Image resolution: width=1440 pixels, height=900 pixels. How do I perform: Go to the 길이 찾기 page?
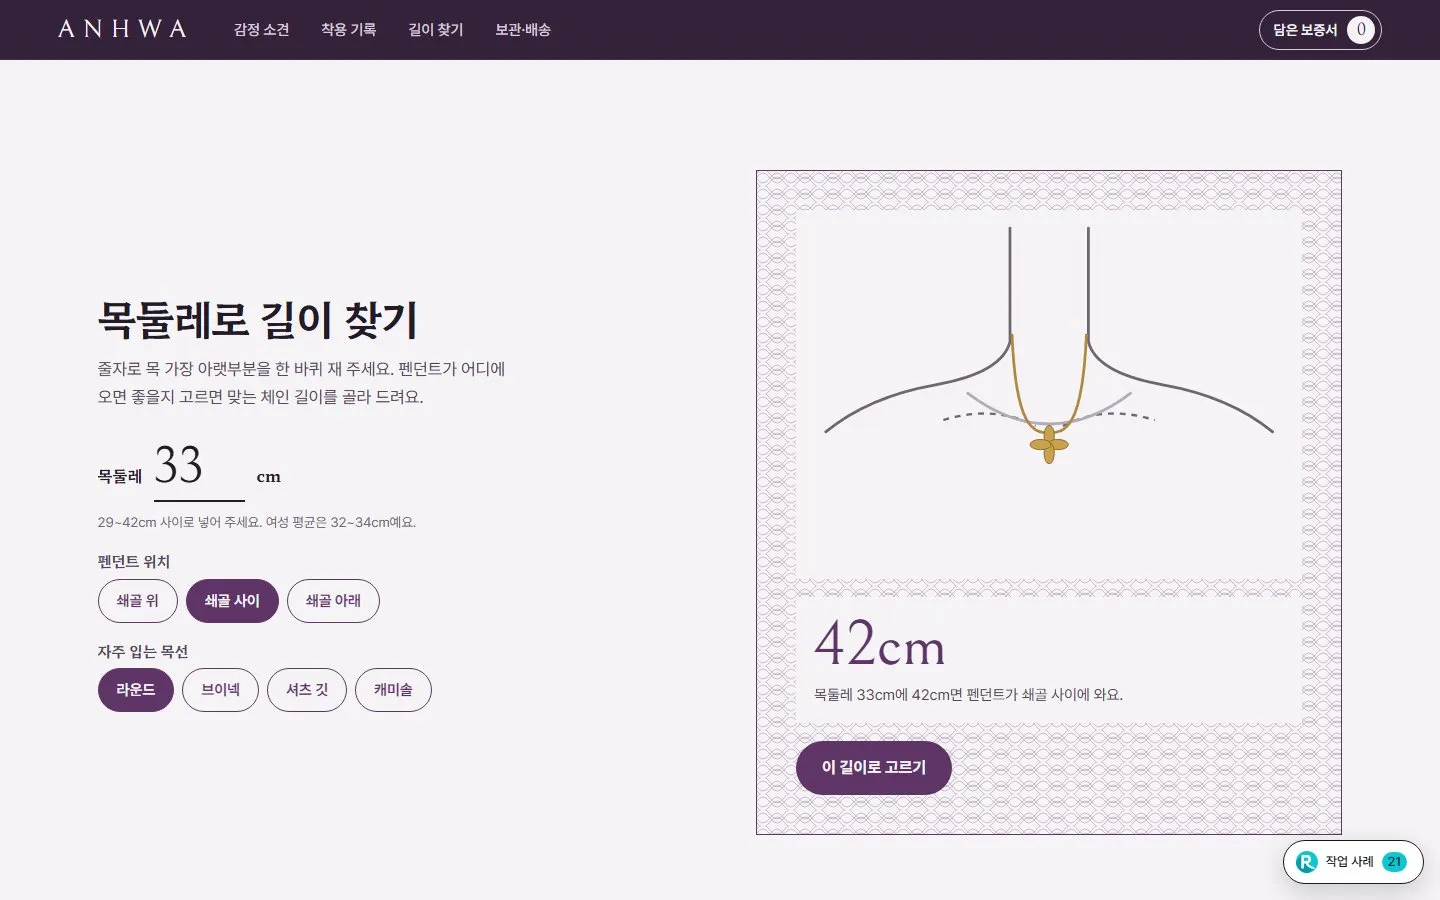click(436, 30)
